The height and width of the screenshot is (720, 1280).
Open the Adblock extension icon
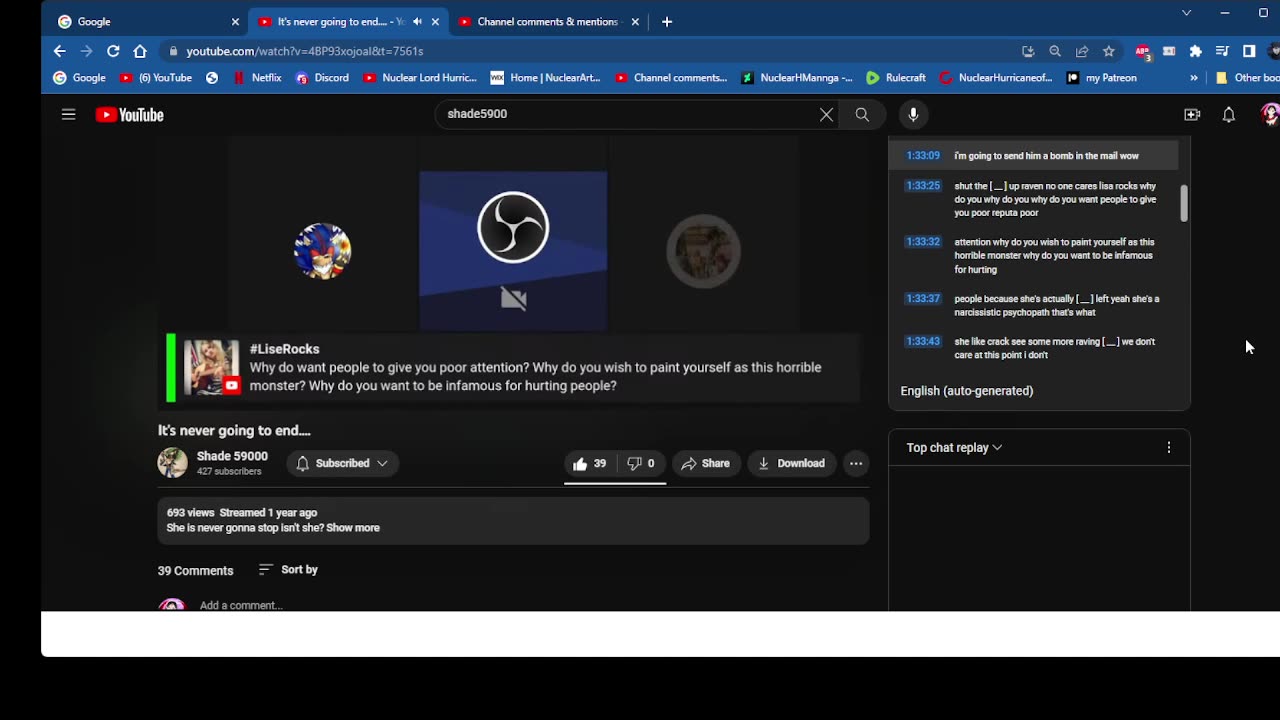click(1142, 51)
